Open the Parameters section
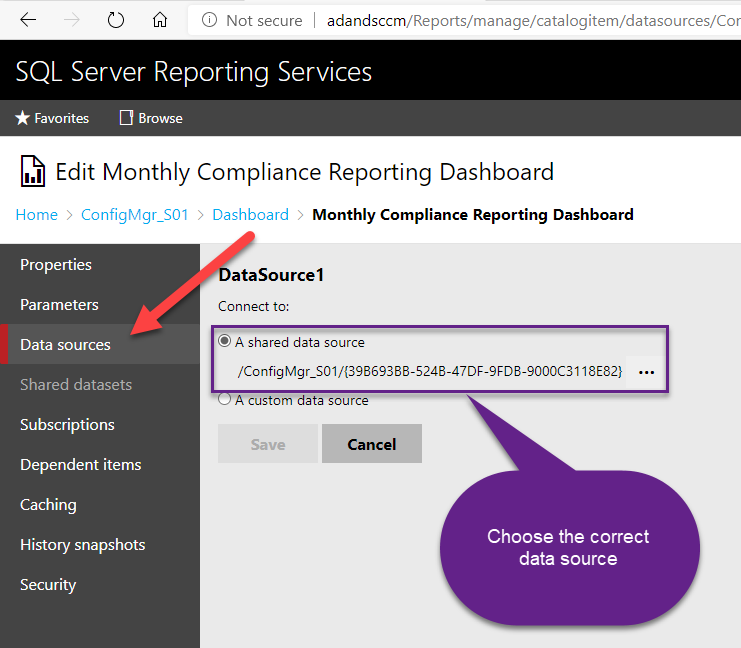Viewport: 741px width, 648px height. click(100, 304)
